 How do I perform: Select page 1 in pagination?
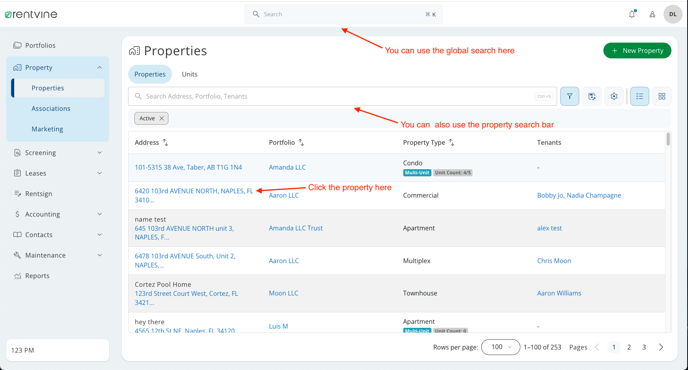614,347
